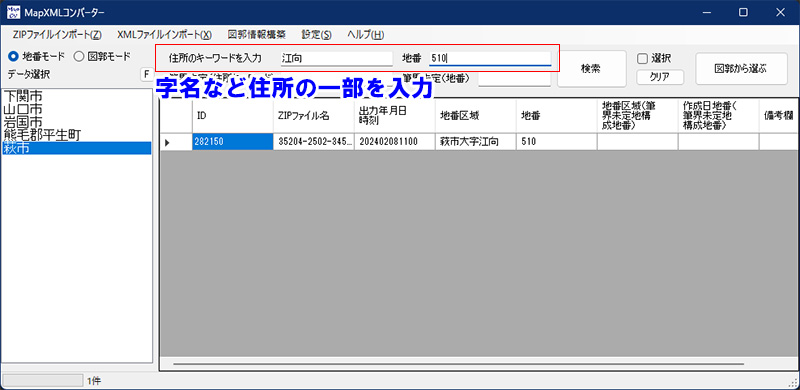Click the partially hidden input field under 地番
Image resolution: width=800 pixels, height=390 pixels.
pos(514,79)
